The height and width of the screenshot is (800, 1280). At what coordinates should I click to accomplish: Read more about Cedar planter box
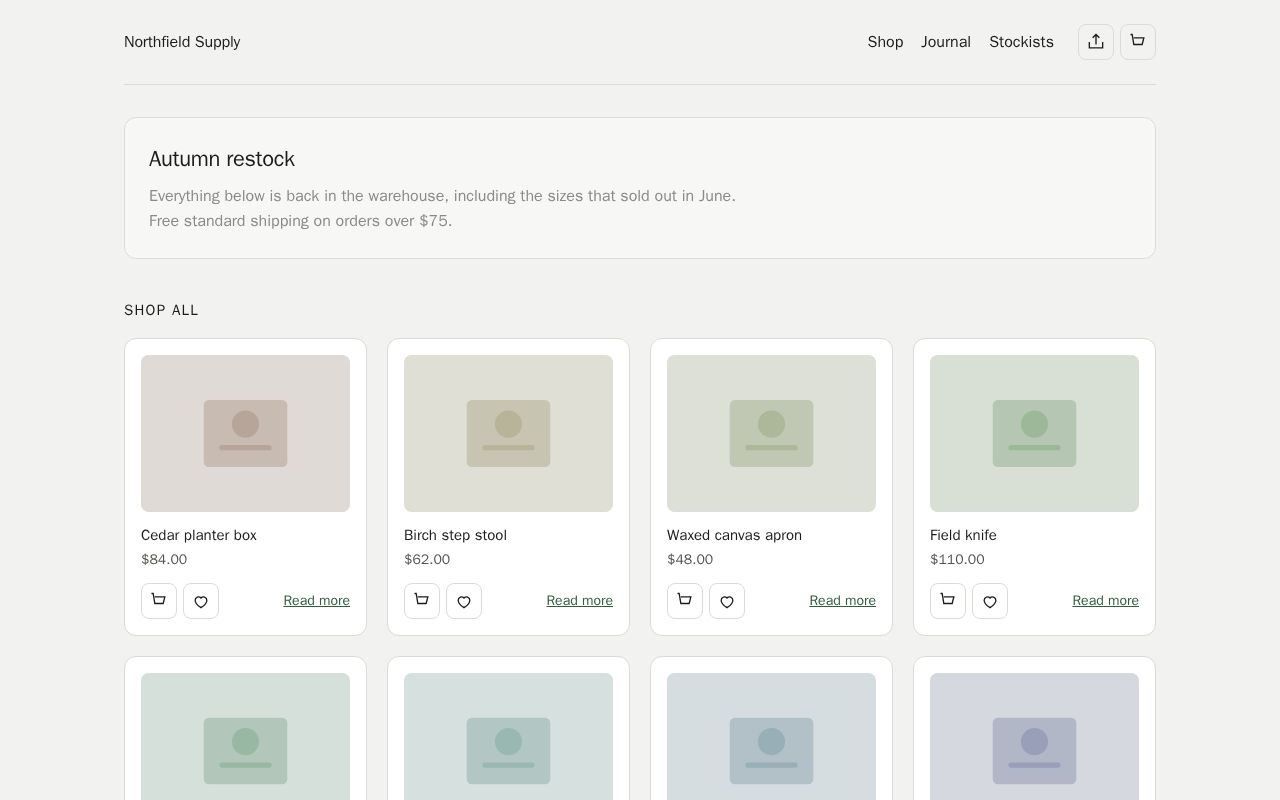point(316,601)
